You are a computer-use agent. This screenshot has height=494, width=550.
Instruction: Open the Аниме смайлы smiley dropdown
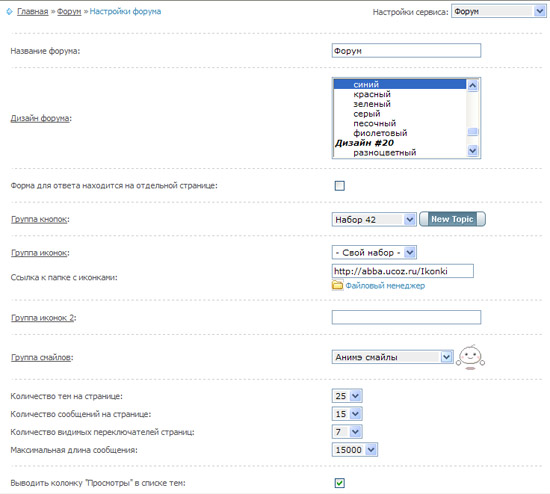pos(393,357)
